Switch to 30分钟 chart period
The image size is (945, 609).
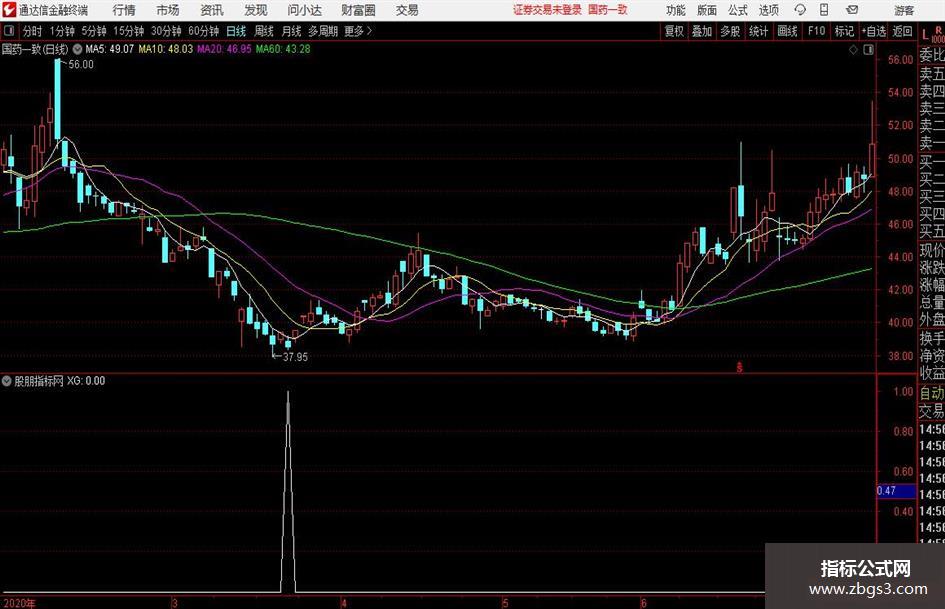click(166, 31)
